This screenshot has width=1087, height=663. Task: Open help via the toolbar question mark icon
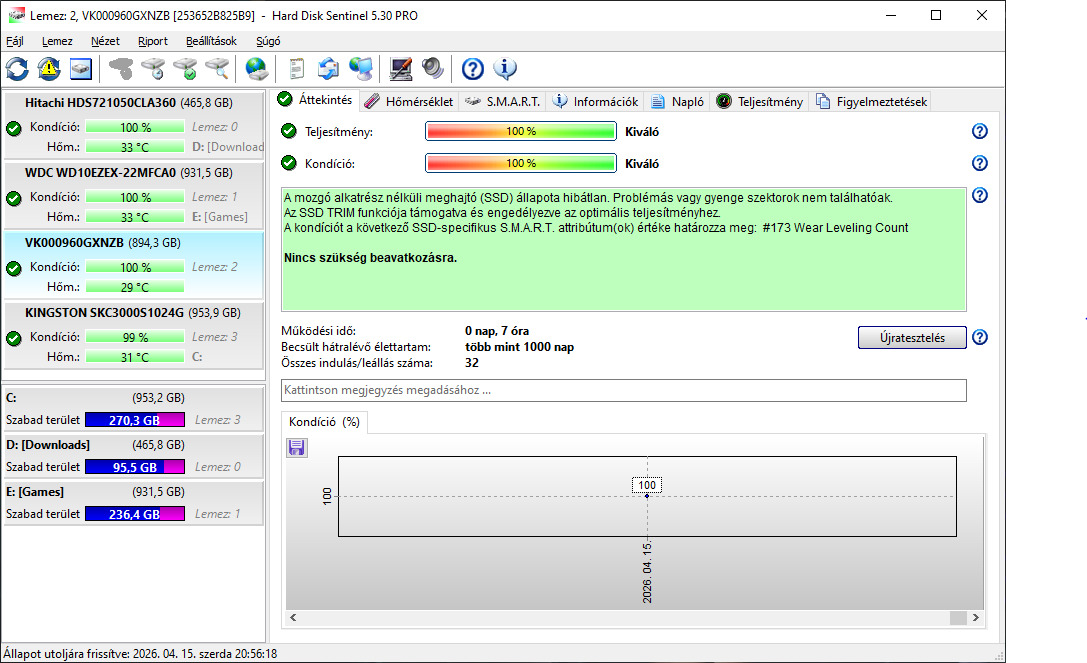[x=473, y=69]
